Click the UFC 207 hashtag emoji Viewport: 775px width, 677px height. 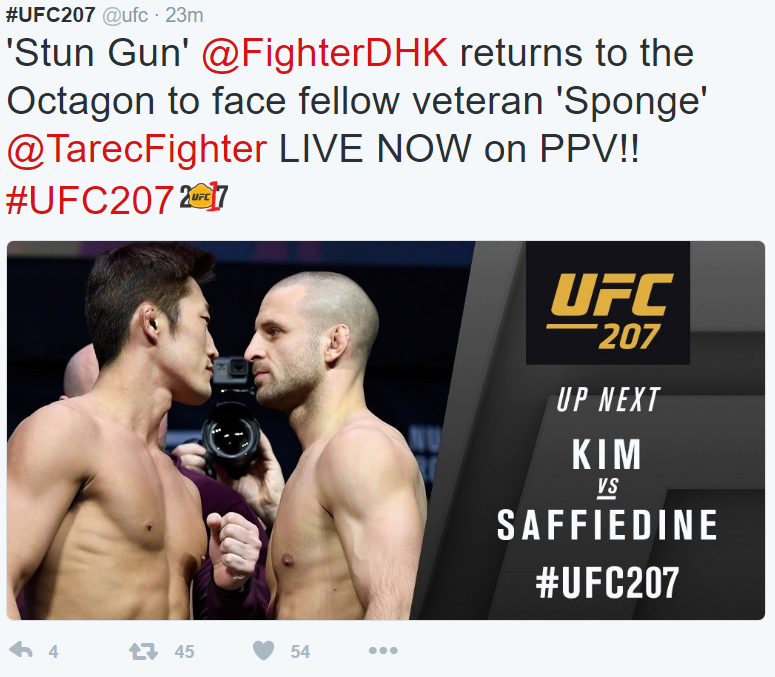tap(204, 196)
